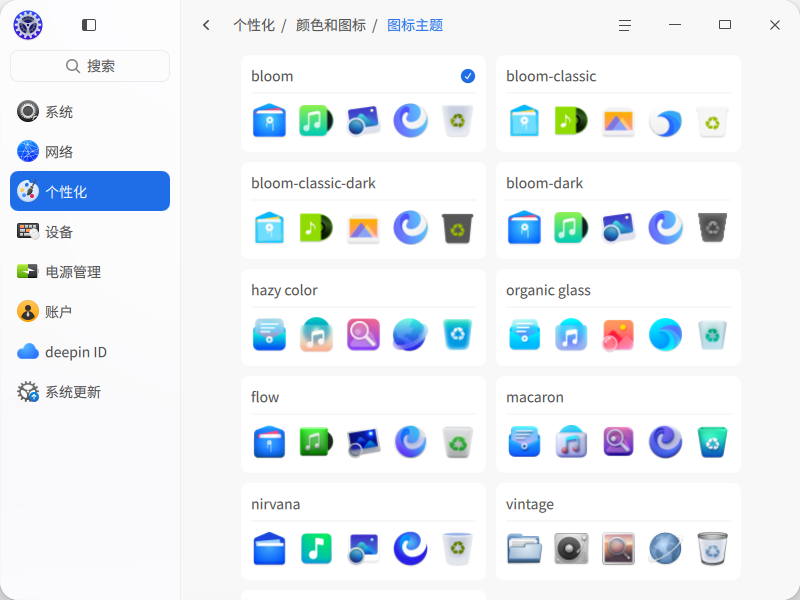This screenshot has height=600, width=800.
Task: Click the music icon in organic glass
Action: [571, 335]
